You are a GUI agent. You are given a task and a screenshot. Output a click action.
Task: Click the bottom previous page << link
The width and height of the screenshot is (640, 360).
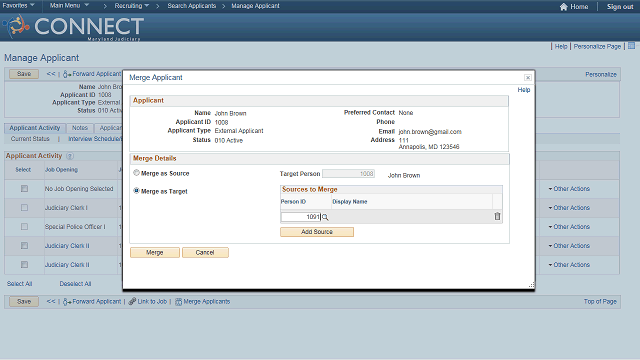pyautogui.click(x=51, y=301)
